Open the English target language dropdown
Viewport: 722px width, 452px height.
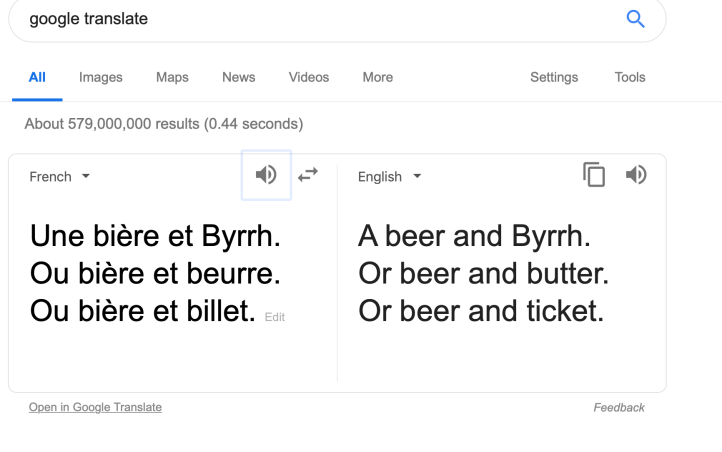[390, 177]
